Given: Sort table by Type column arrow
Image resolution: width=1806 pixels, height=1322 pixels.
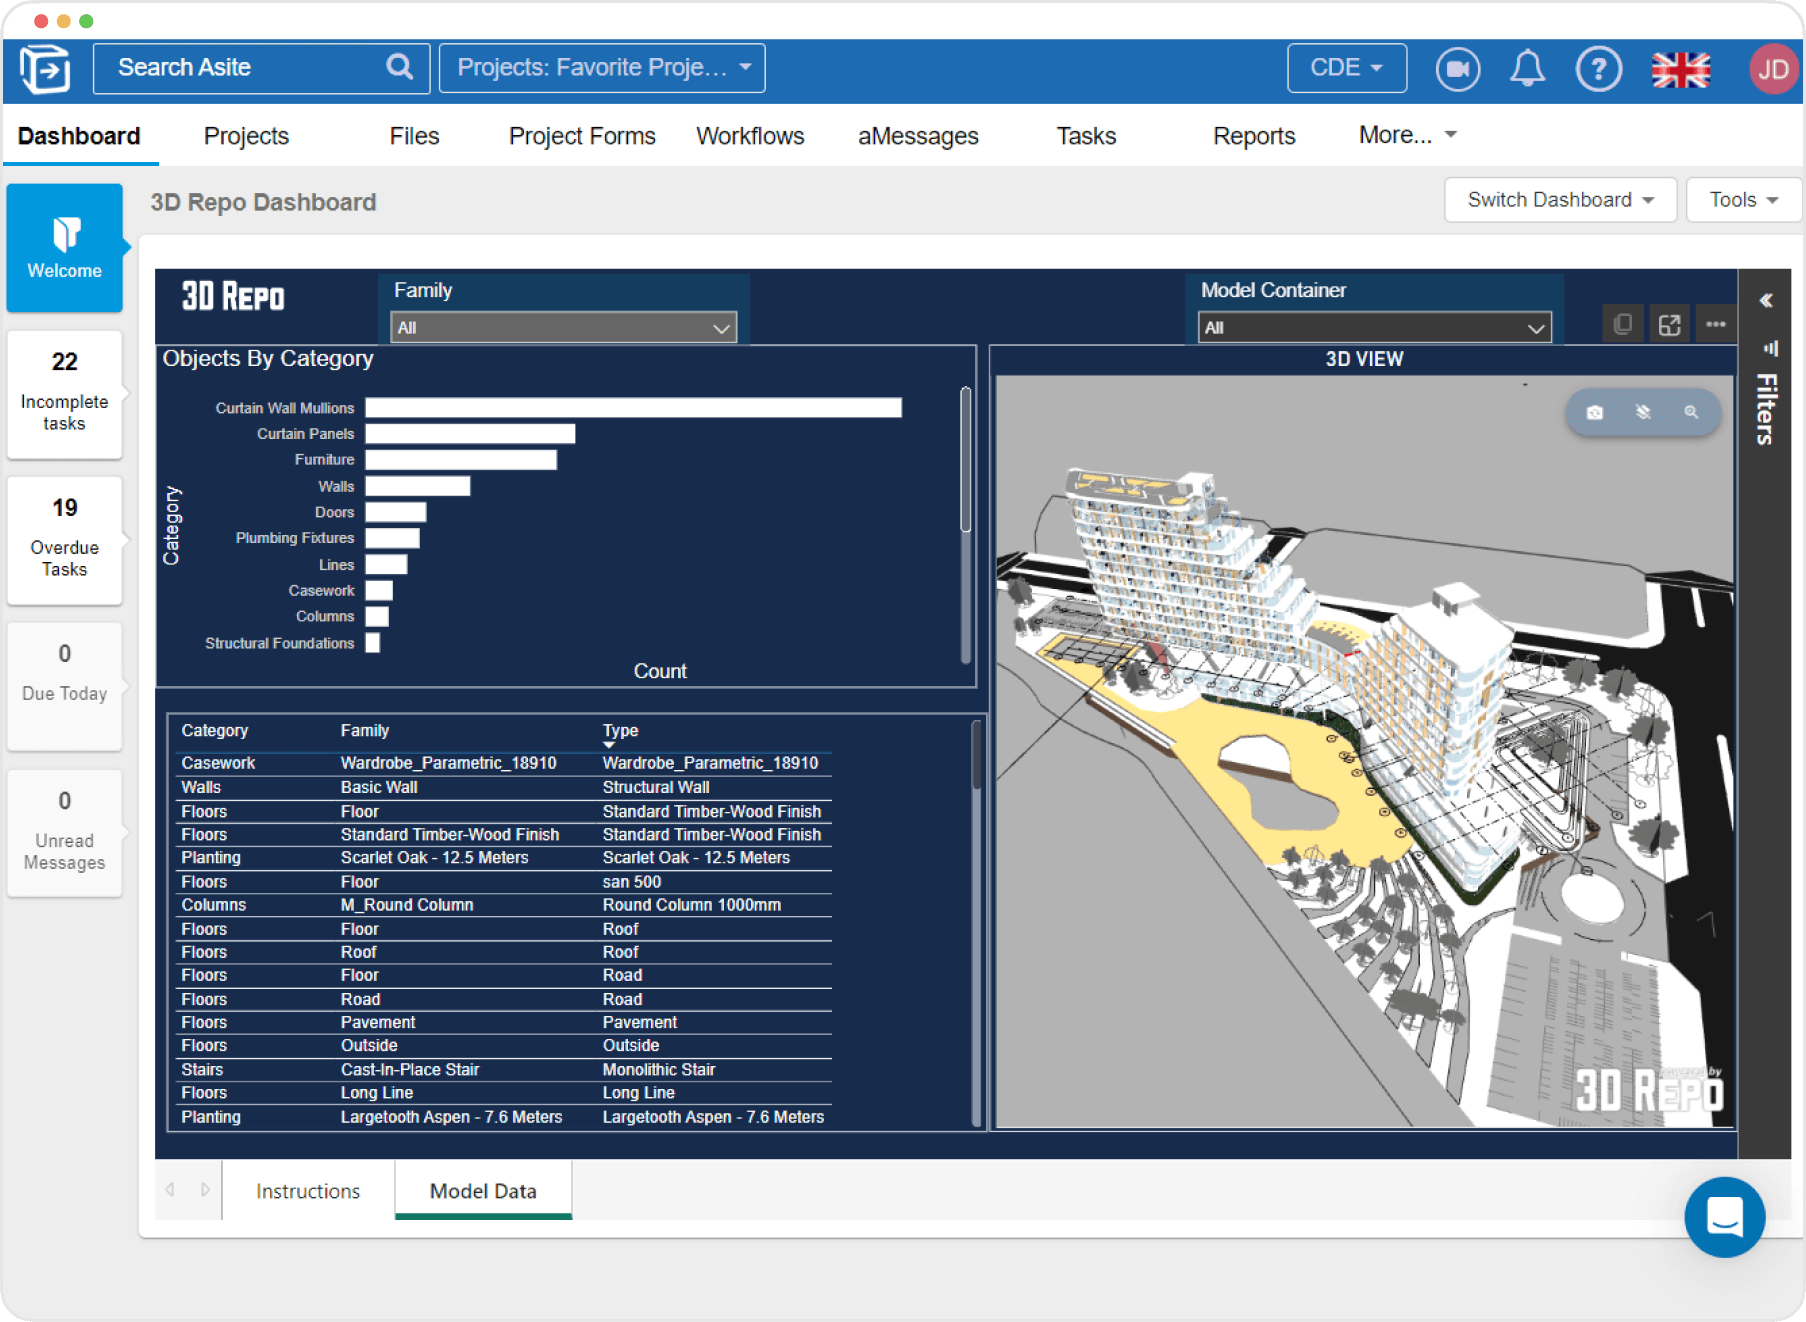Looking at the screenshot, I should pyautogui.click(x=608, y=745).
